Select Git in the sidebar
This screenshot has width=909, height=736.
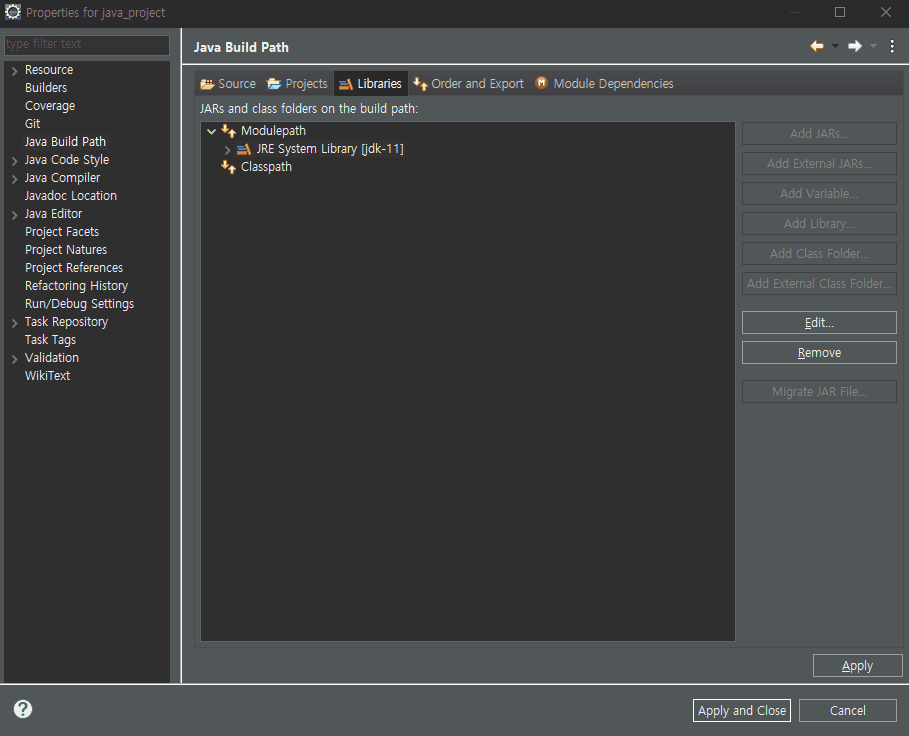tap(32, 124)
